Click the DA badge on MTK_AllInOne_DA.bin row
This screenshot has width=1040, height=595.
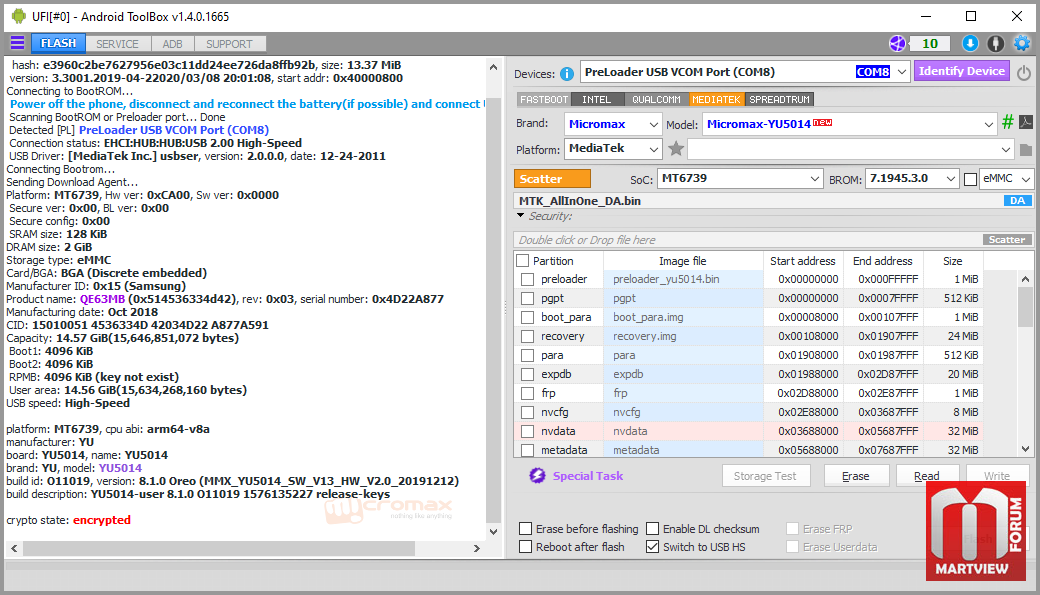point(1017,201)
